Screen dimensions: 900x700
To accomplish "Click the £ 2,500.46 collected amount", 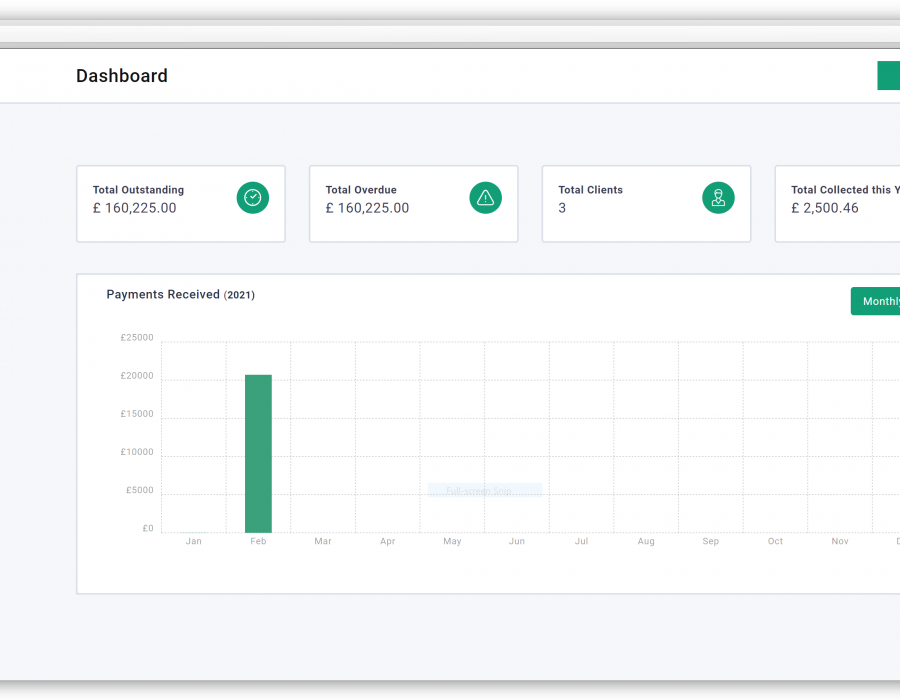I will [825, 209].
